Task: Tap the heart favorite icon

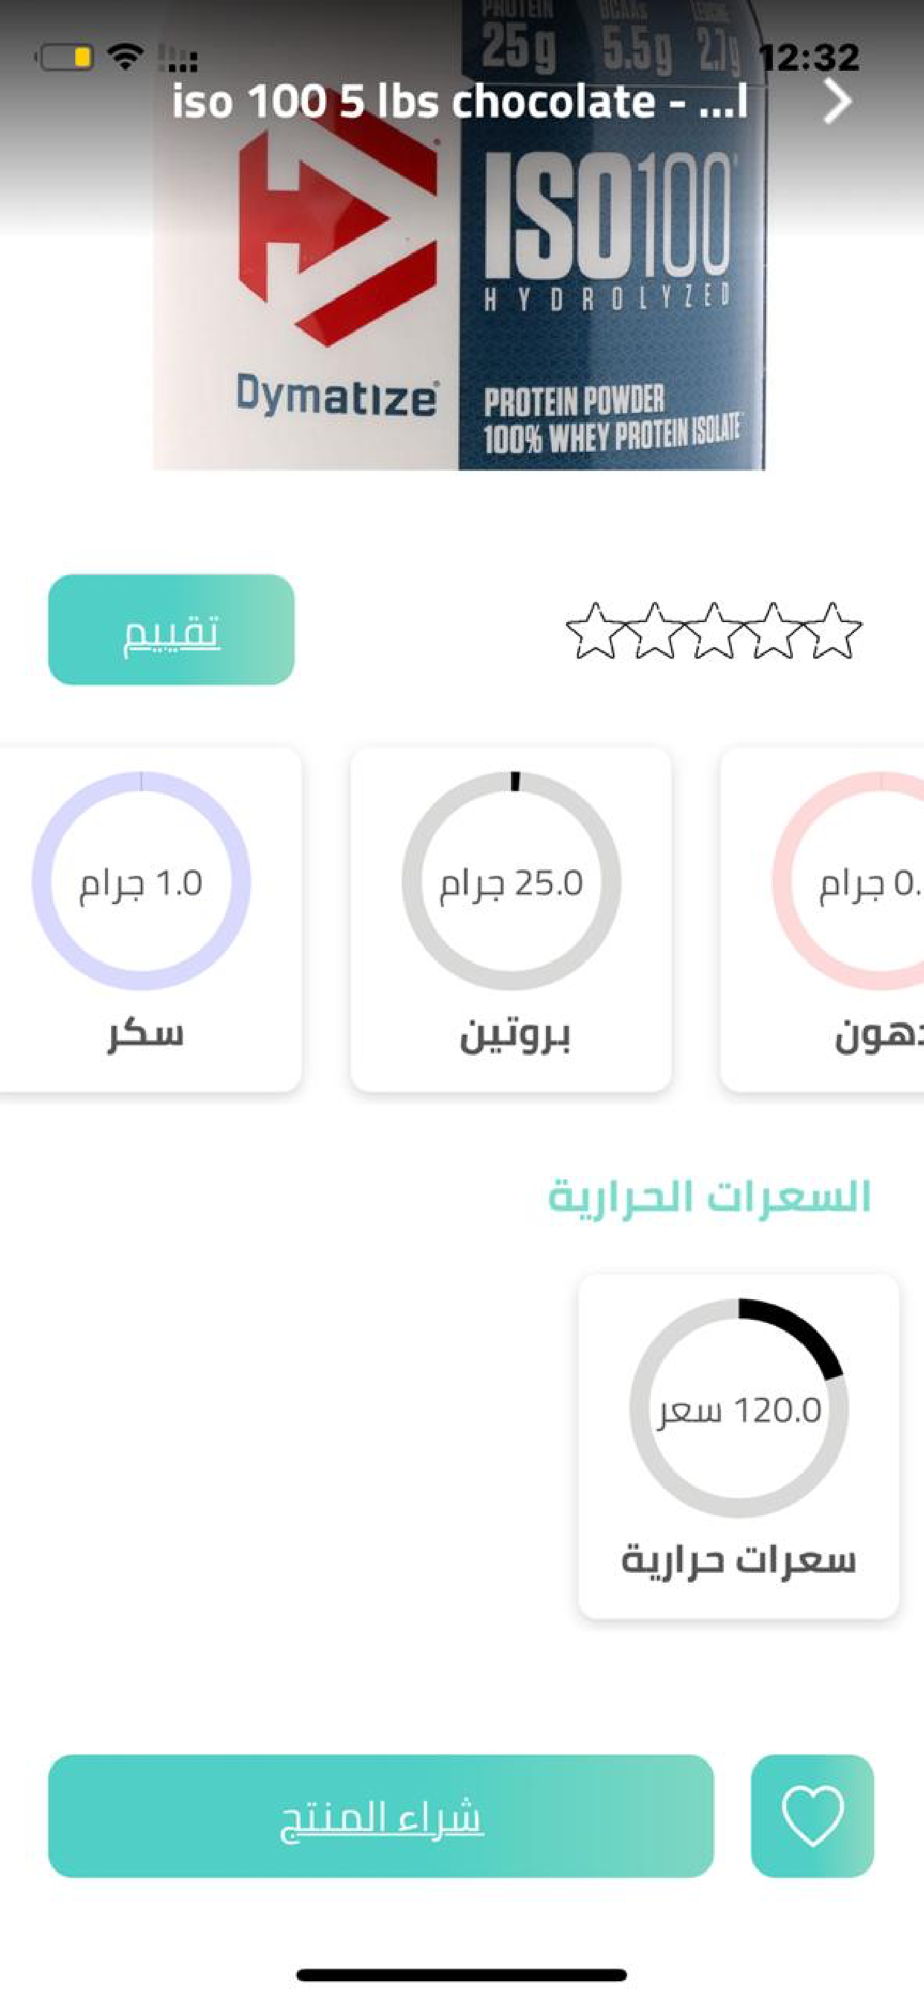Action: 812,1815
